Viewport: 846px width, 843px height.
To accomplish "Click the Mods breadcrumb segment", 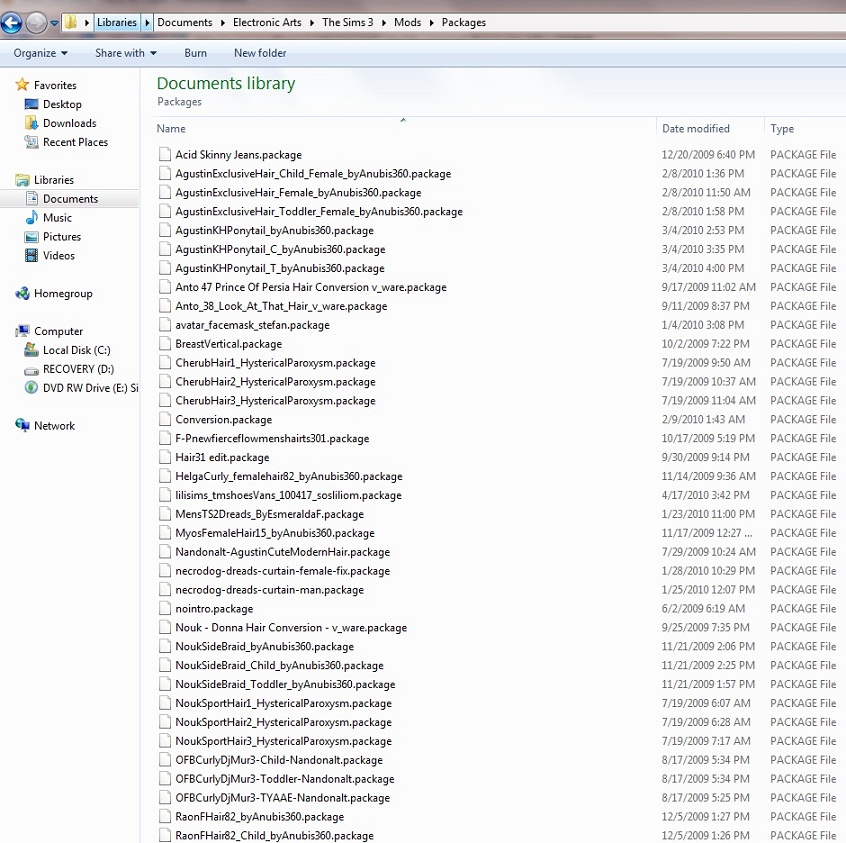I will [x=407, y=22].
